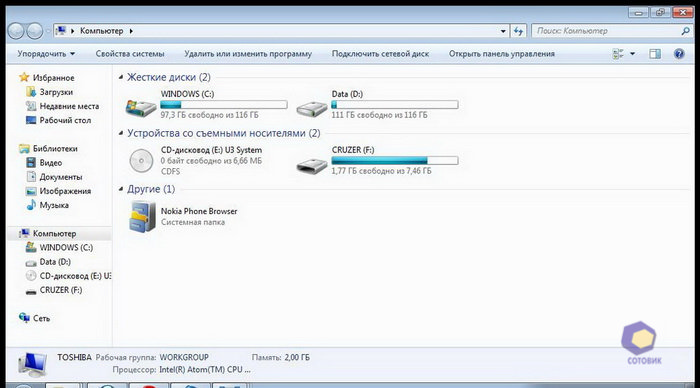This screenshot has height=388, width=700.
Task: Collapse the Жесткие диски (2) group
Action: coord(121,77)
